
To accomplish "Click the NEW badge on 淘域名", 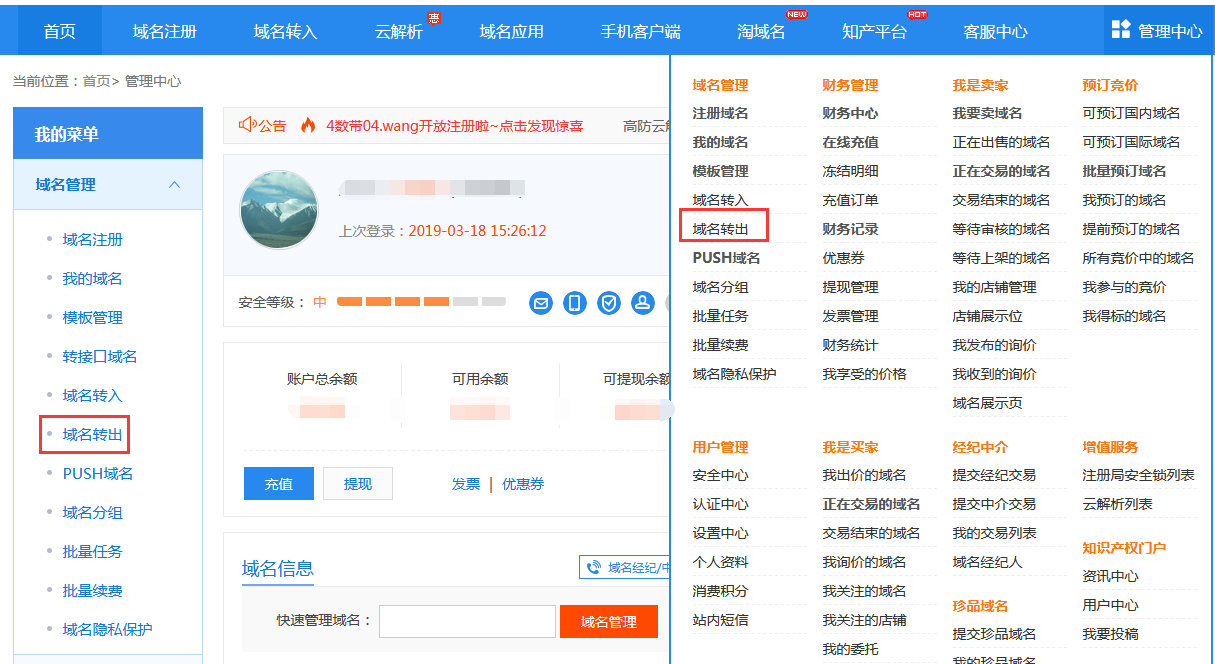I will pos(798,13).
